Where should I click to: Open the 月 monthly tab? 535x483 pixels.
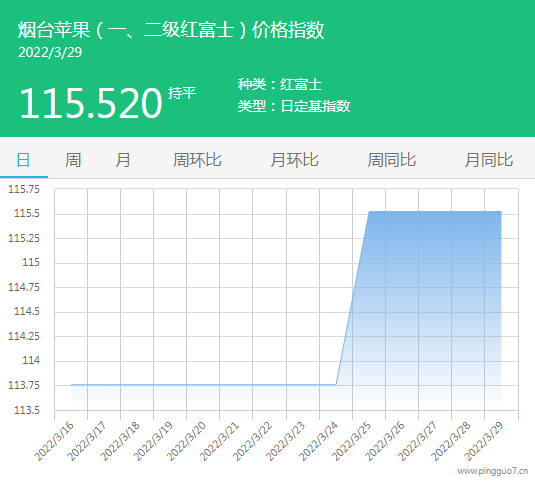[x=122, y=160]
